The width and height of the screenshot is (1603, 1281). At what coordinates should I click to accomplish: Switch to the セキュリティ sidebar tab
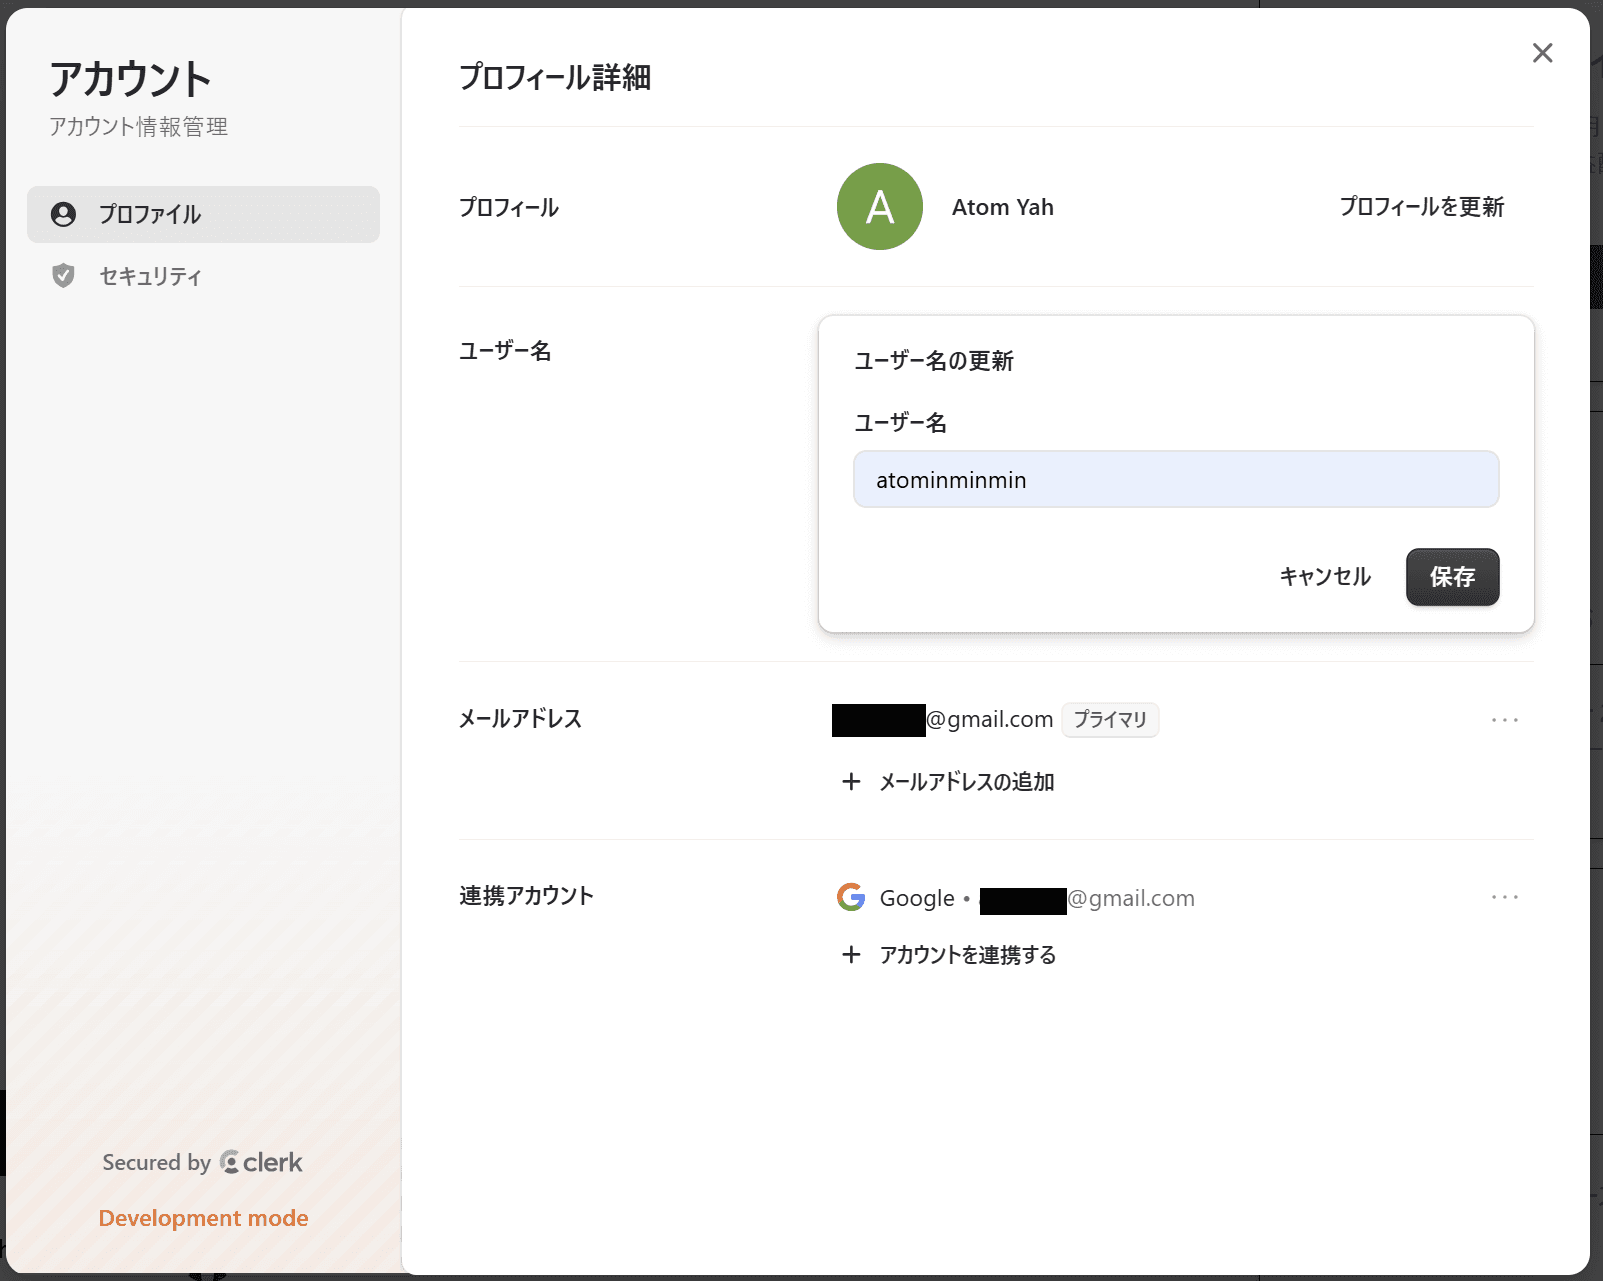tap(150, 276)
